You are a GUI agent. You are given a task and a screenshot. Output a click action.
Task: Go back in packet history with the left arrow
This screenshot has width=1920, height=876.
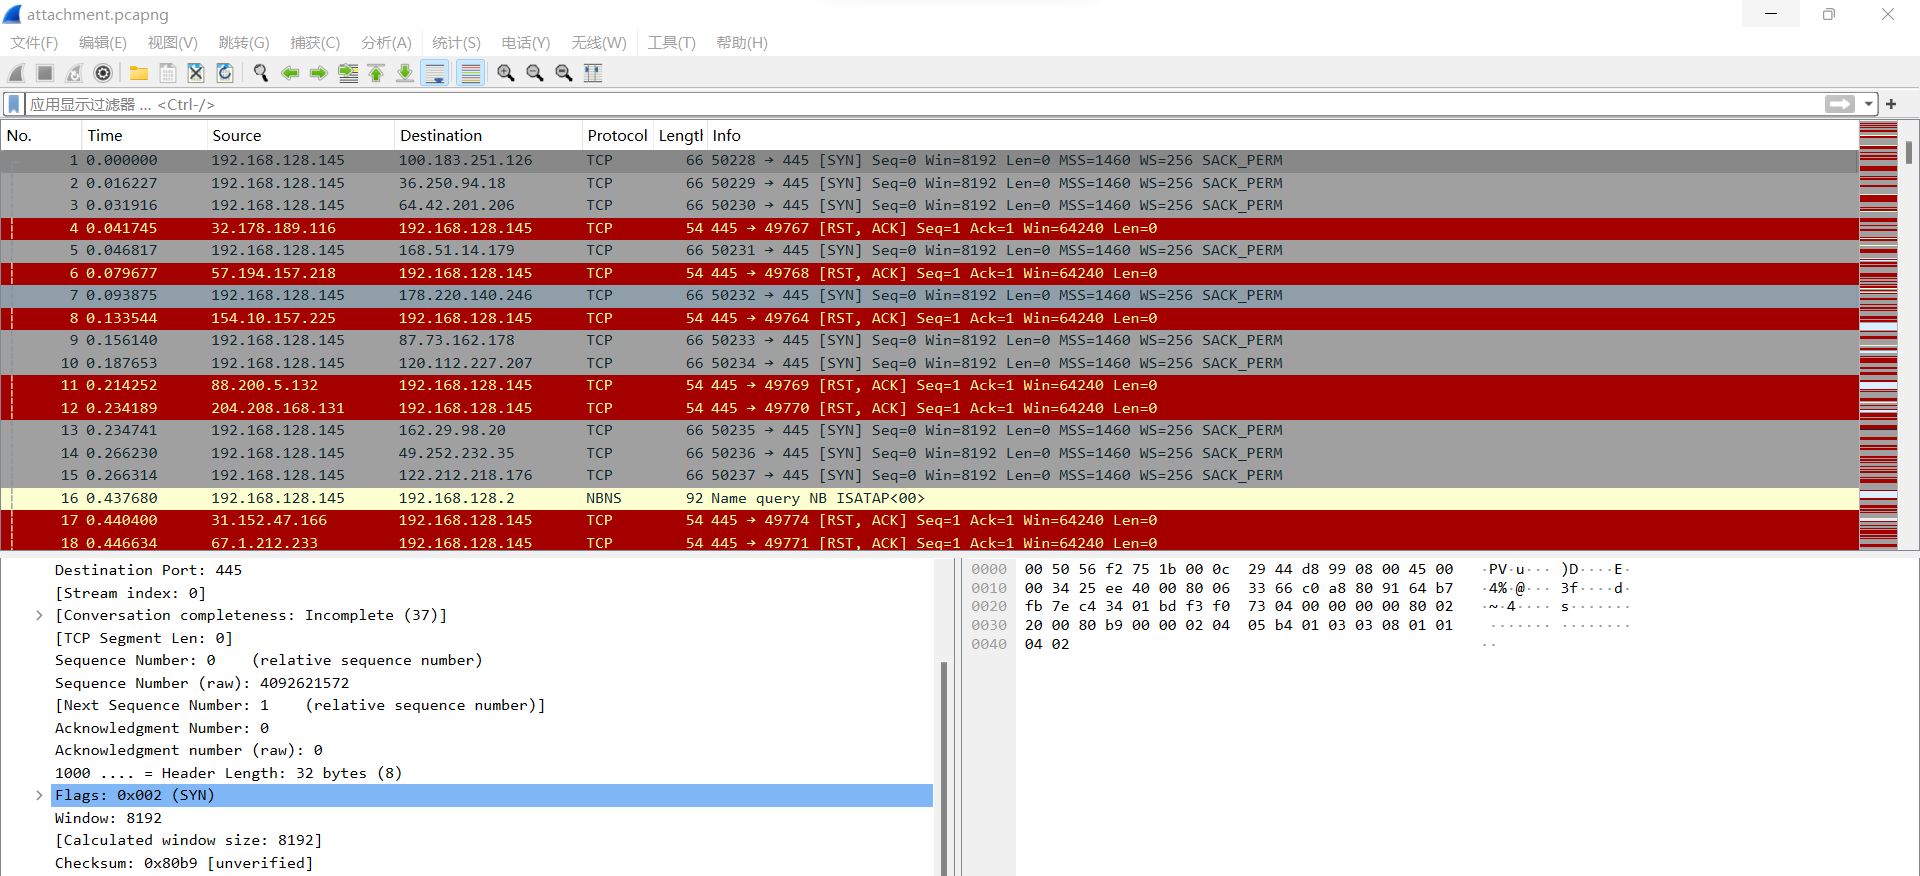click(x=290, y=73)
